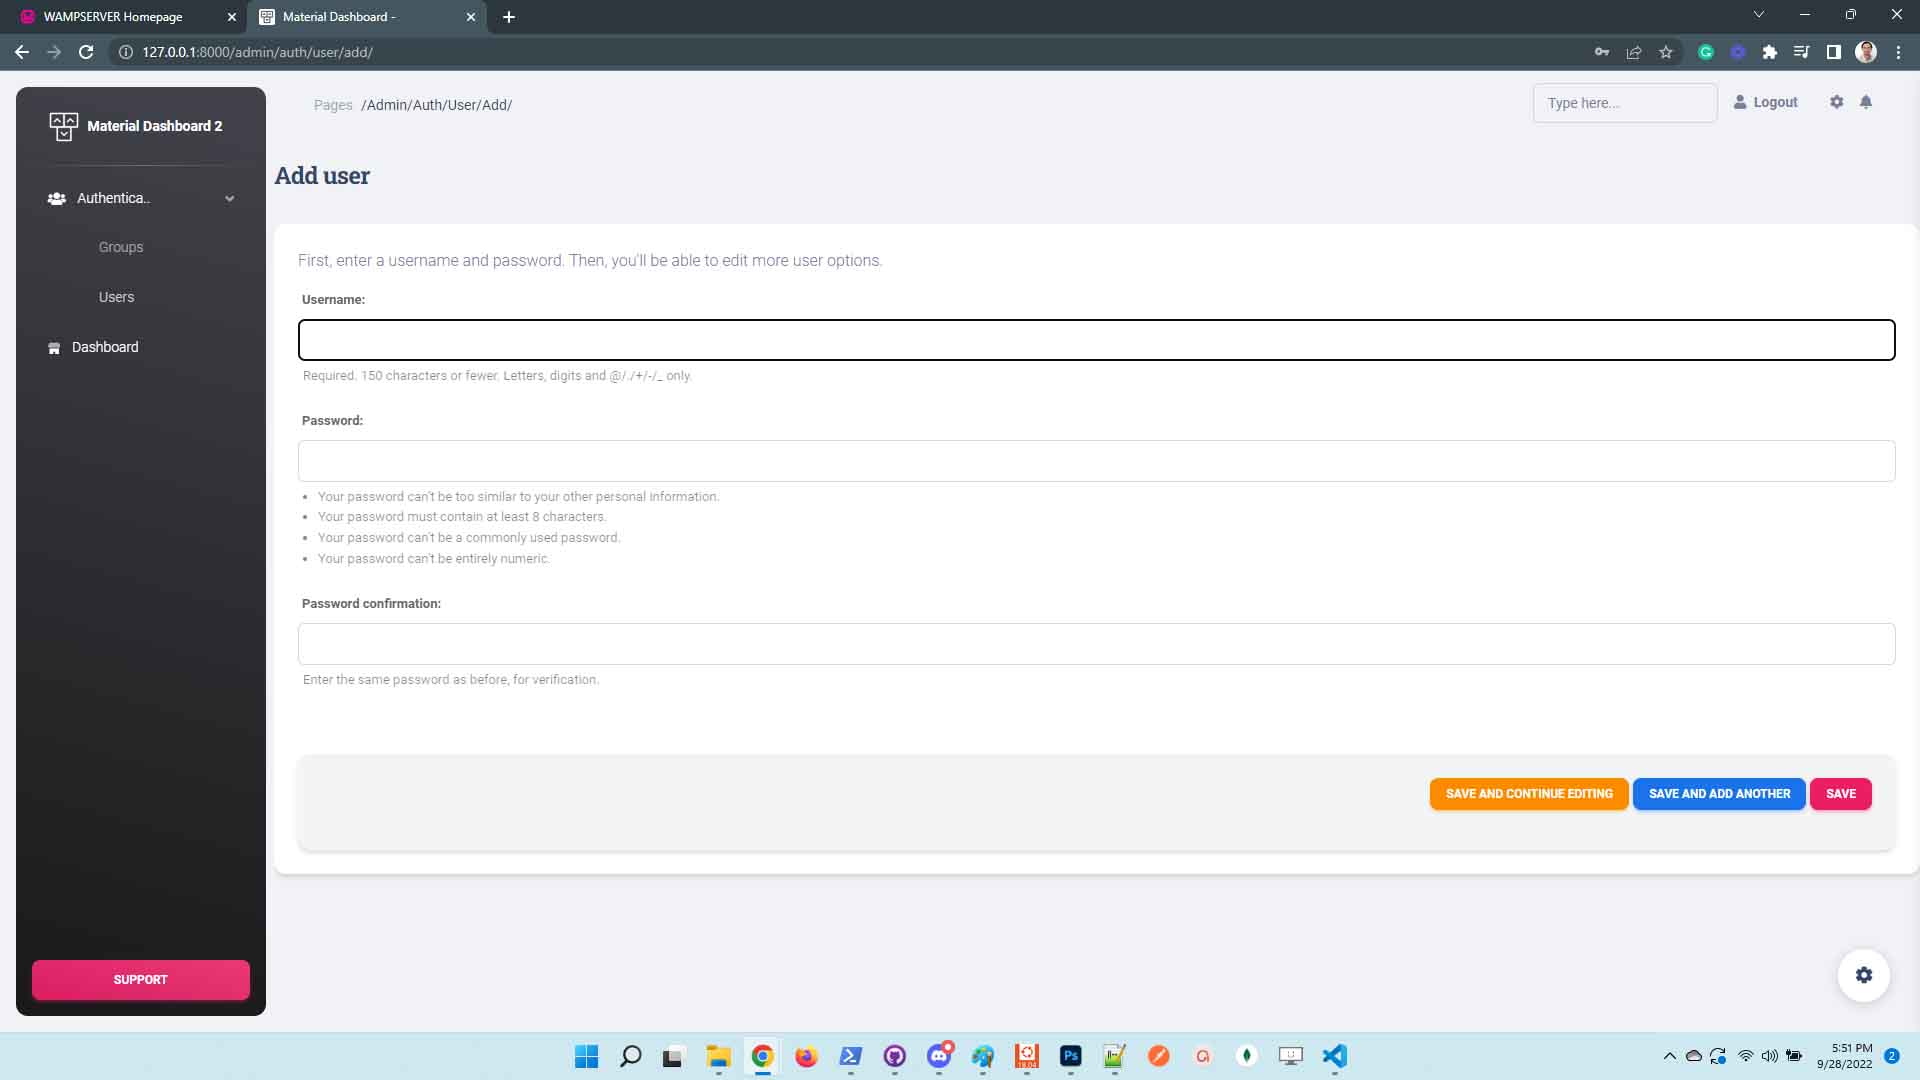Click the SUPPORT button
Image resolution: width=1920 pixels, height=1080 pixels.
click(x=141, y=980)
